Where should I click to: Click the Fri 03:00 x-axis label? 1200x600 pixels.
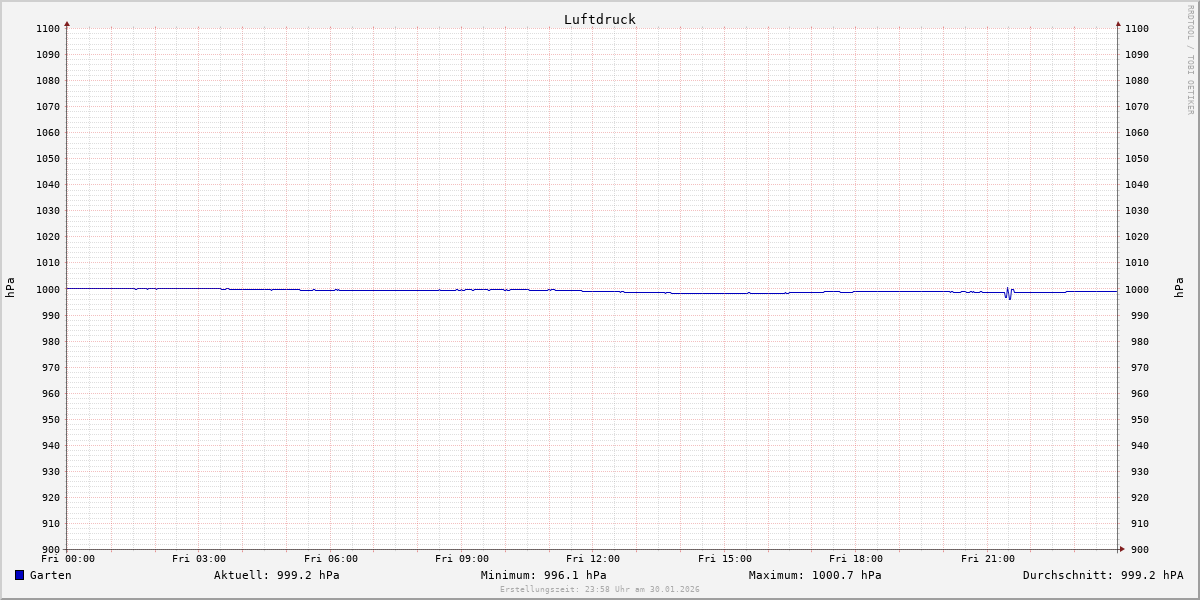click(199, 559)
